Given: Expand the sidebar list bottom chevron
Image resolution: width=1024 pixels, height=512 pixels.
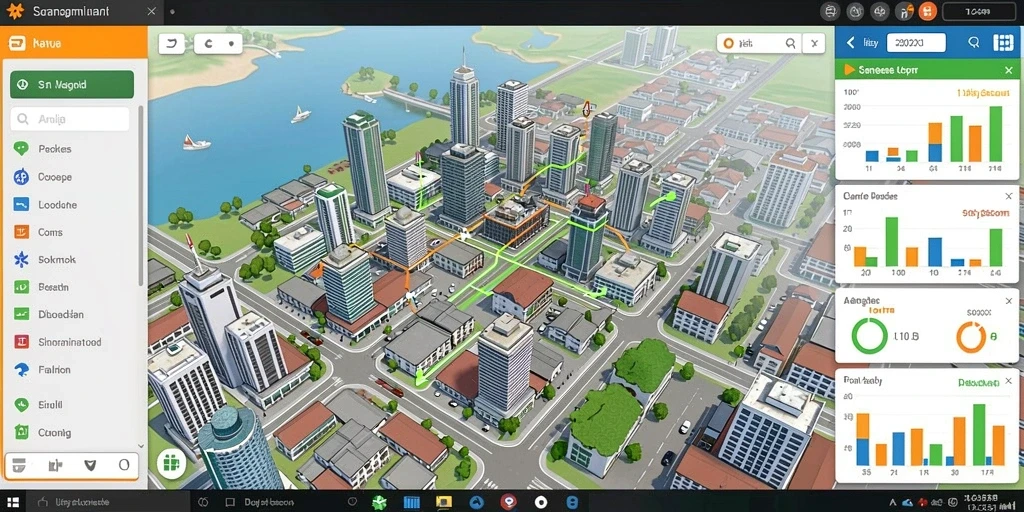Looking at the screenshot, I should click(x=142, y=445).
